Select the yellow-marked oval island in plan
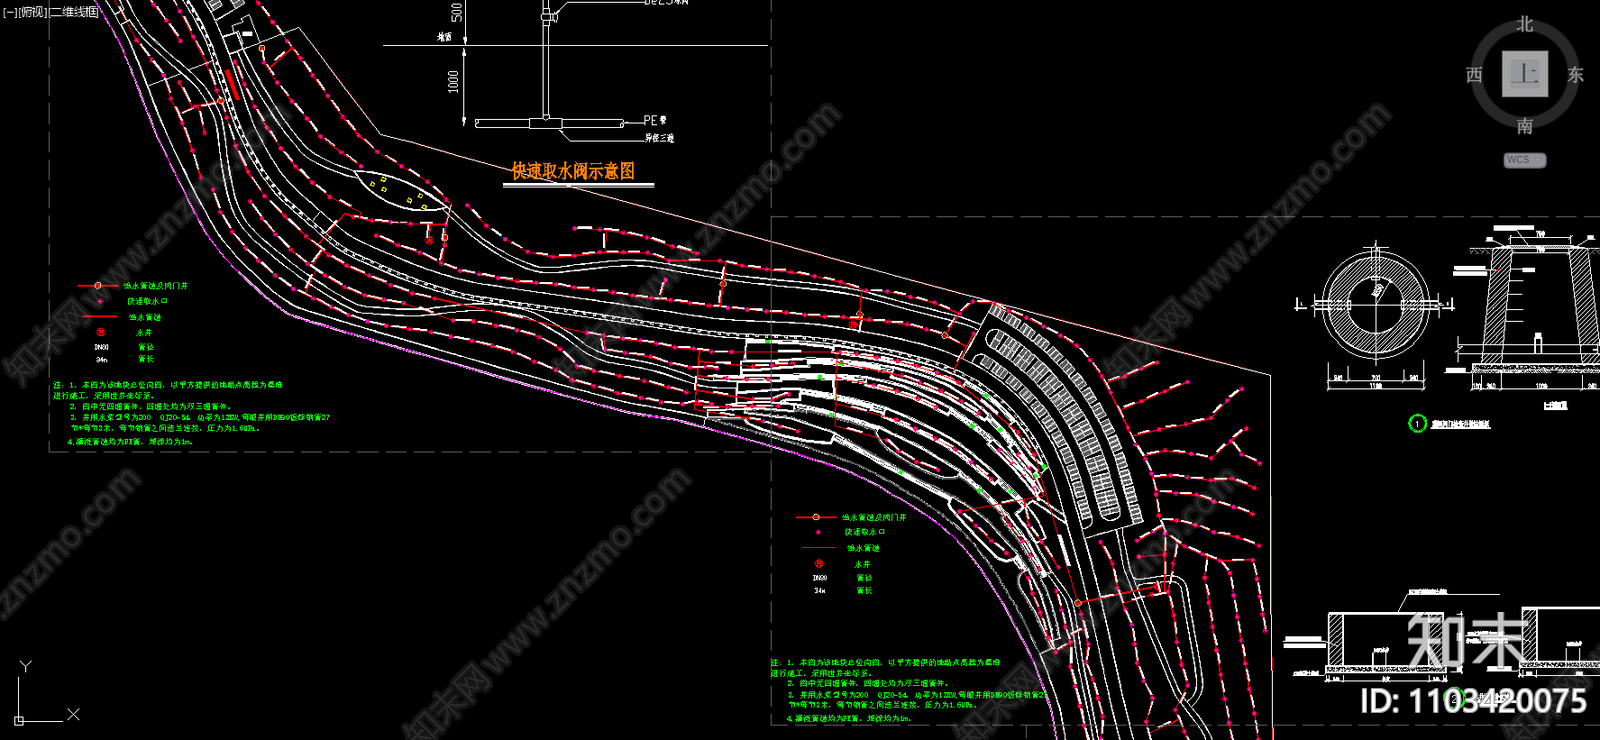This screenshot has width=1600, height=740. 402,191
